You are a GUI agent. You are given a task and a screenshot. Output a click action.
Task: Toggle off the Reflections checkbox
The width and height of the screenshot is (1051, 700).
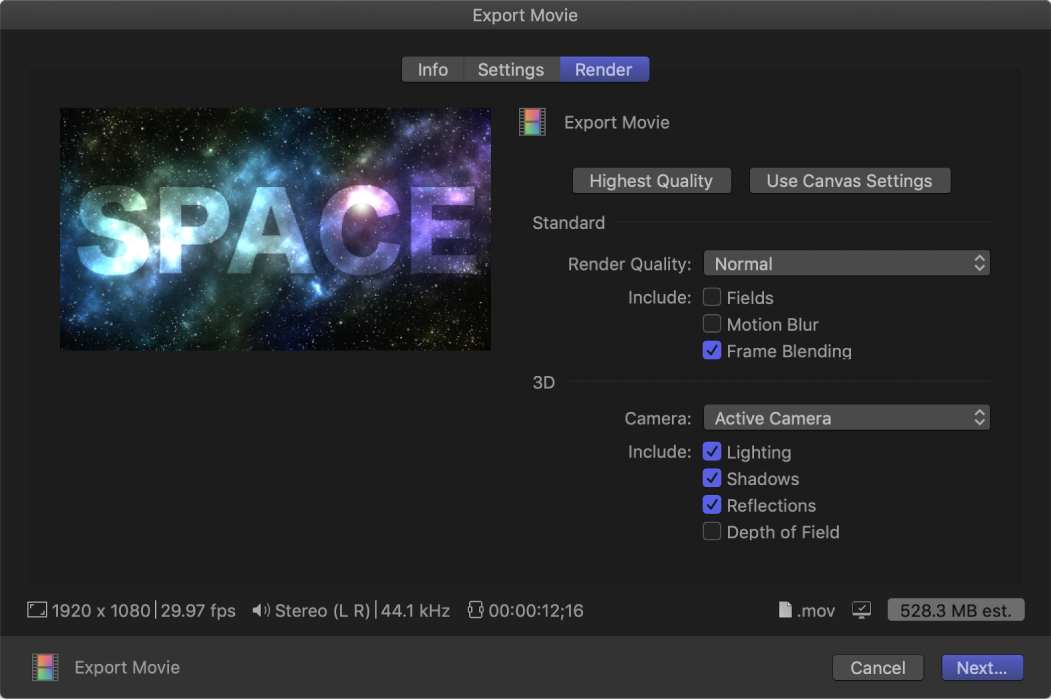(712, 505)
